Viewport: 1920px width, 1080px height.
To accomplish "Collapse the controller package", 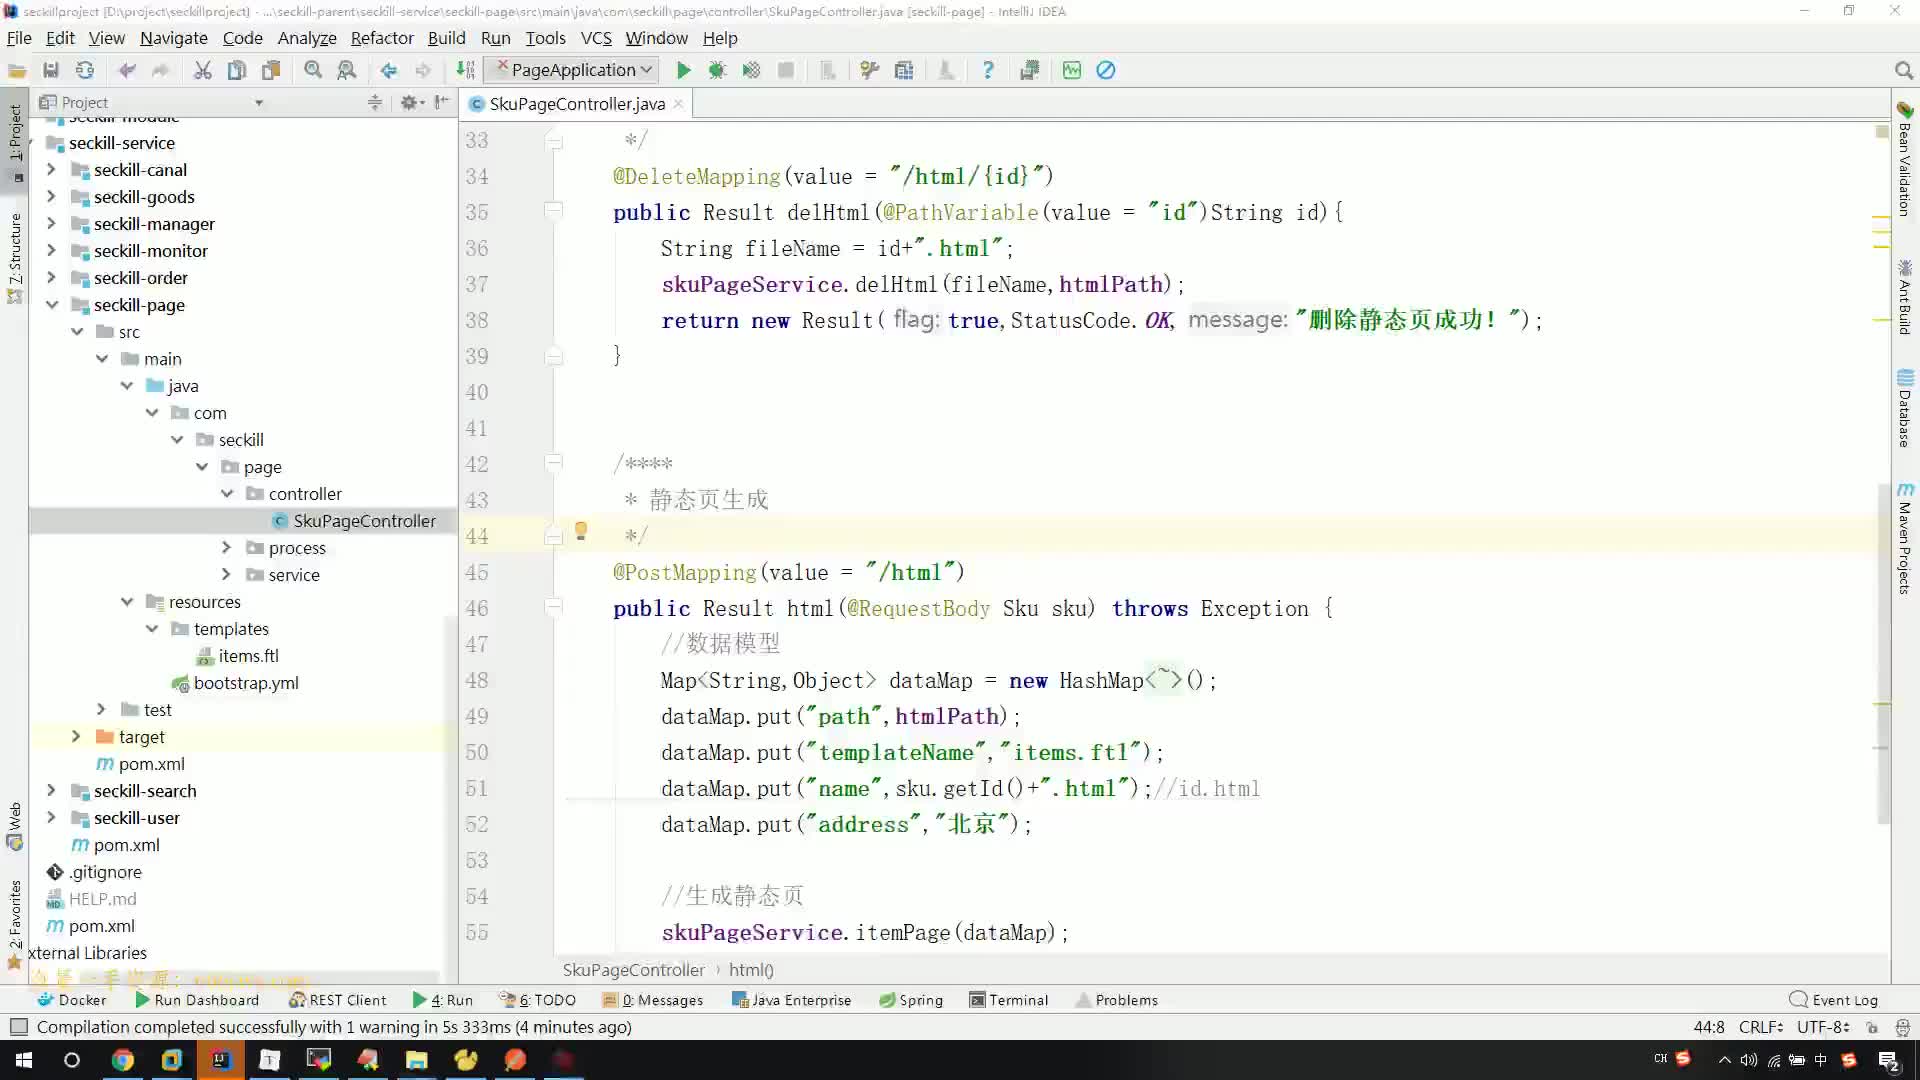I will tap(226, 494).
